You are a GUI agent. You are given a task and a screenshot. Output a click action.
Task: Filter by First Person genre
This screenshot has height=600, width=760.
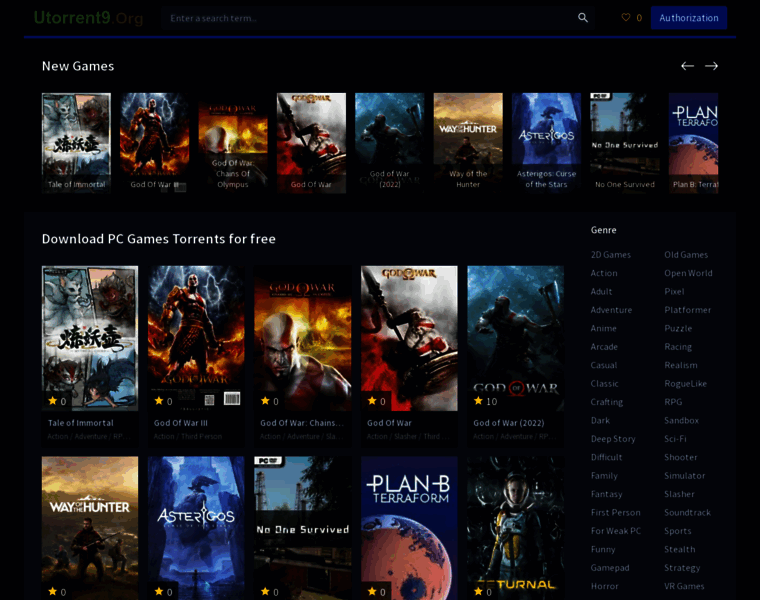pyautogui.click(x=616, y=512)
